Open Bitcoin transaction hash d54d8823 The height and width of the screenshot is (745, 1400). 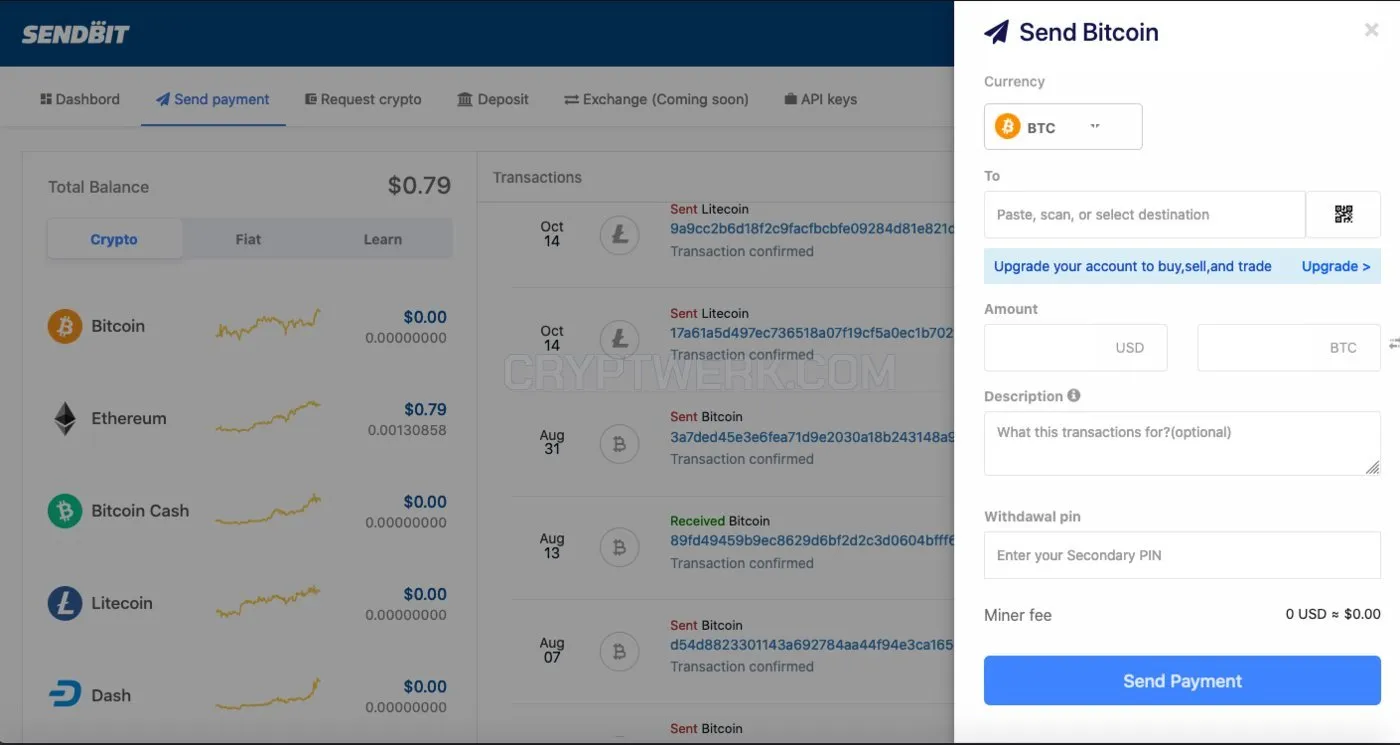(812, 644)
